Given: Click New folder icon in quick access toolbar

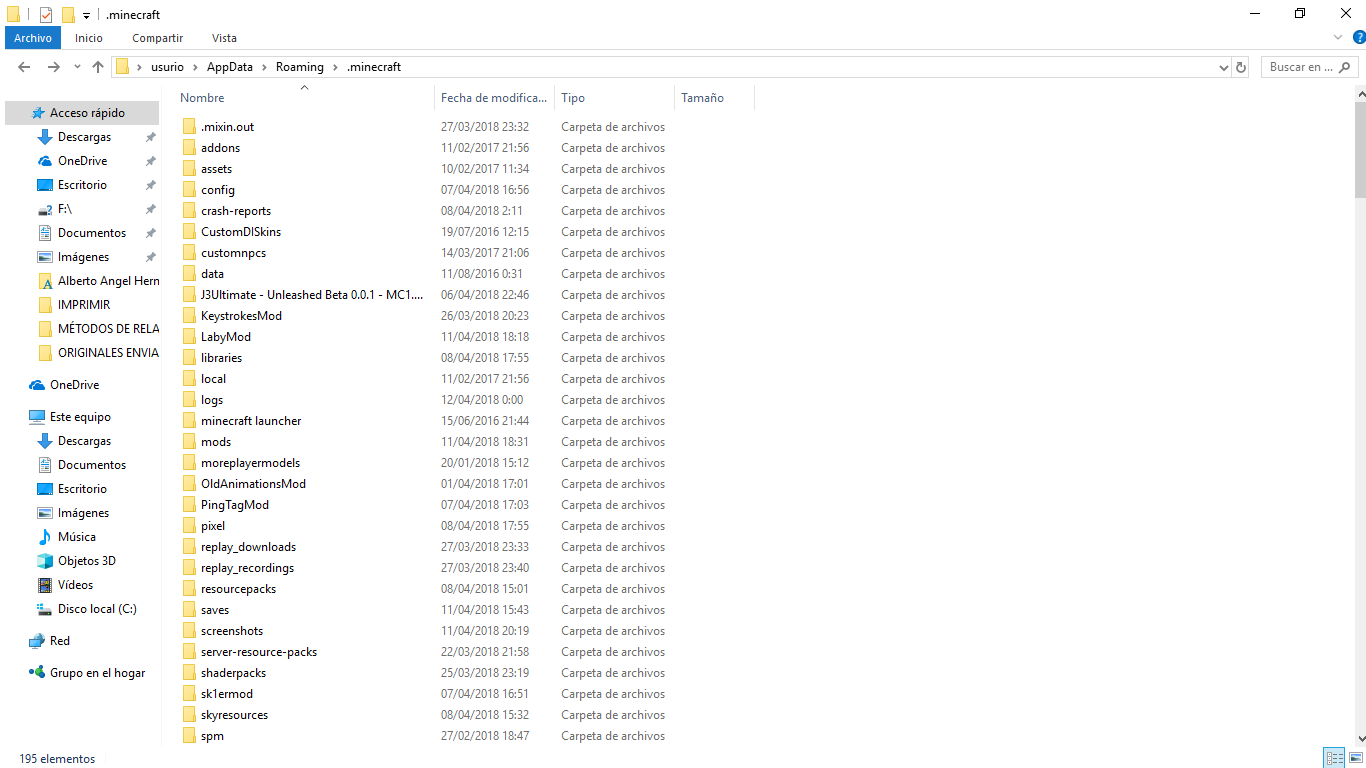Looking at the screenshot, I should click(68, 15).
